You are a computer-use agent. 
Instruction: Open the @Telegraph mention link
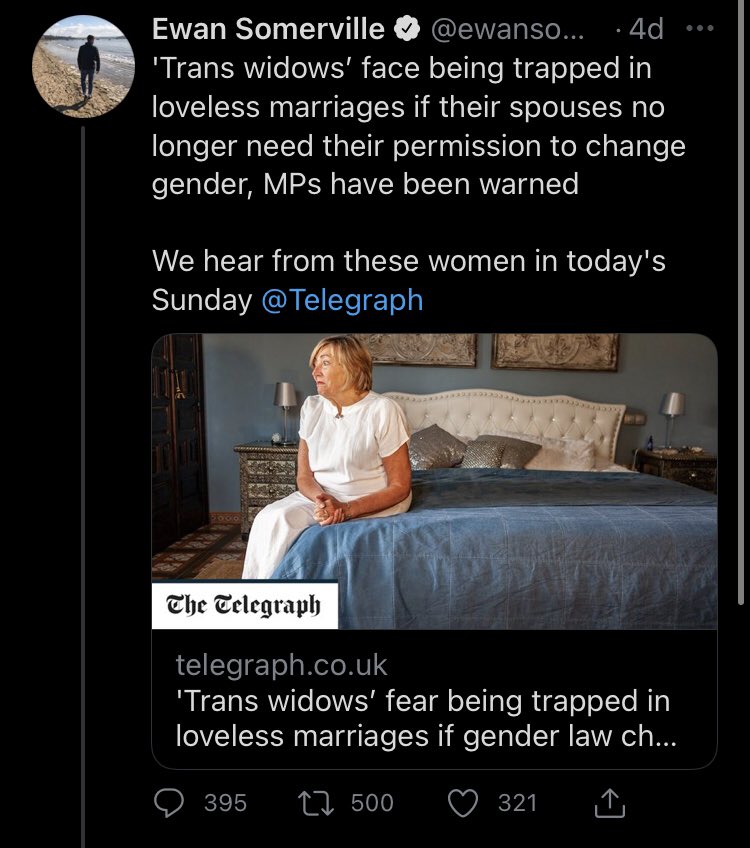(x=342, y=300)
